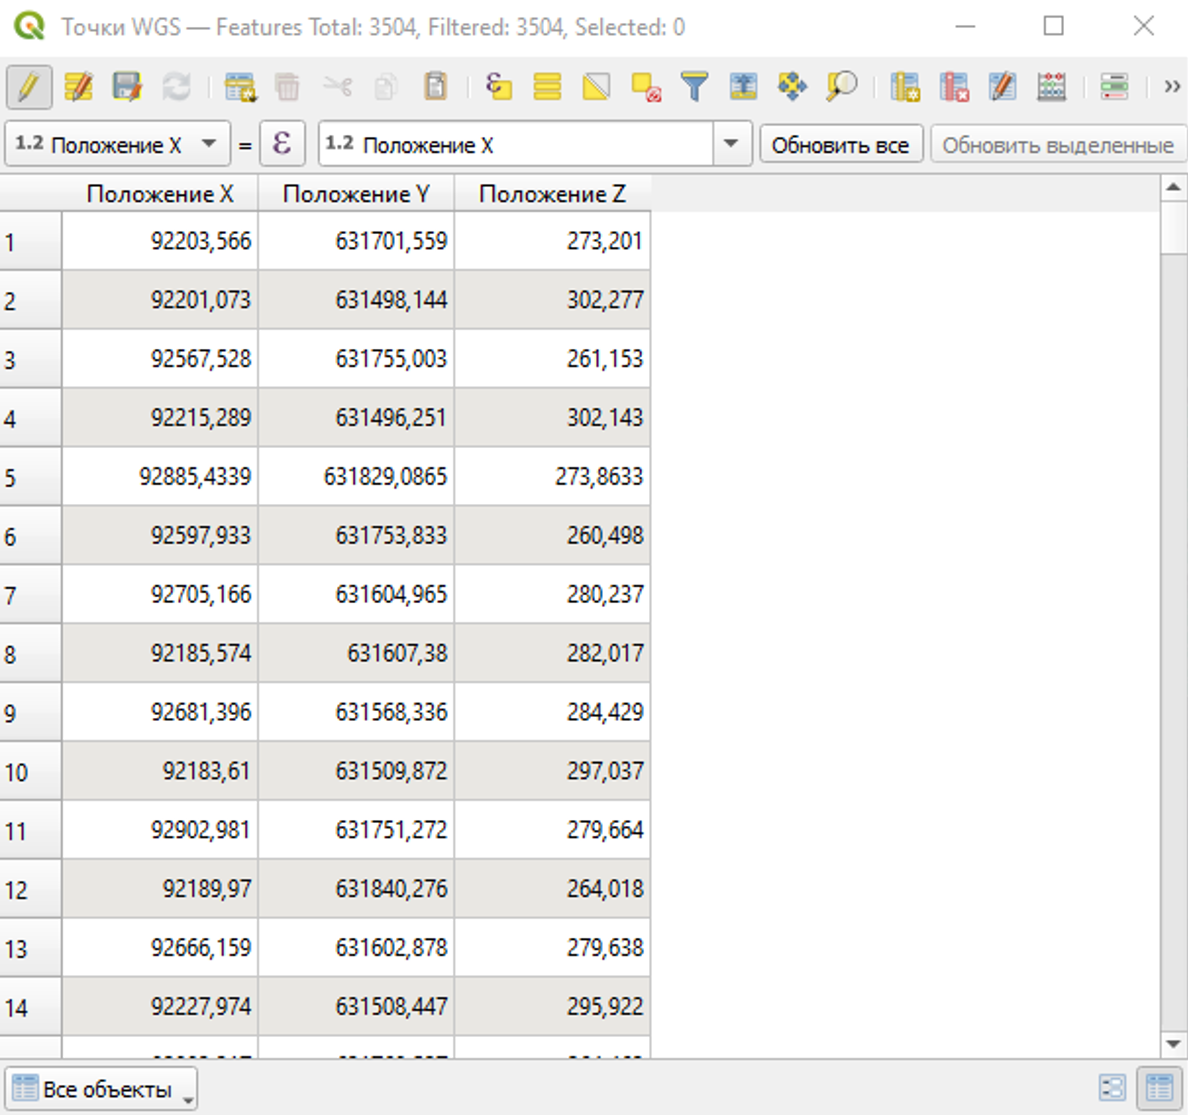Open the expression combo box arrow

point(731,144)
